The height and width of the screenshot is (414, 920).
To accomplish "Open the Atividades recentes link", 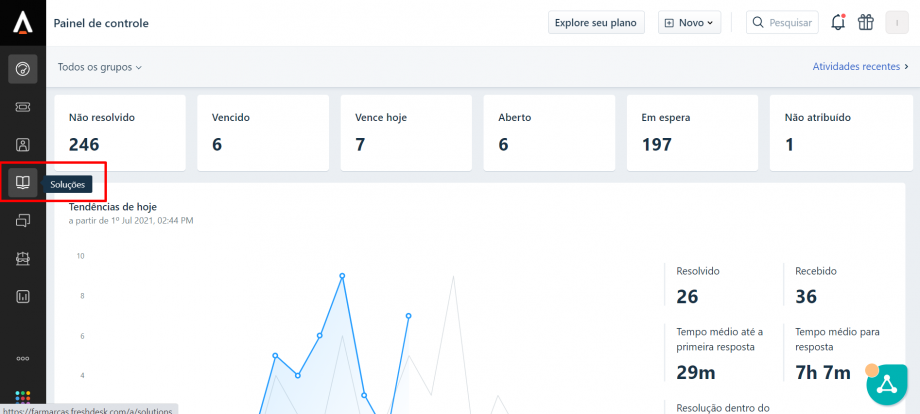I will [x=860, y=67].
